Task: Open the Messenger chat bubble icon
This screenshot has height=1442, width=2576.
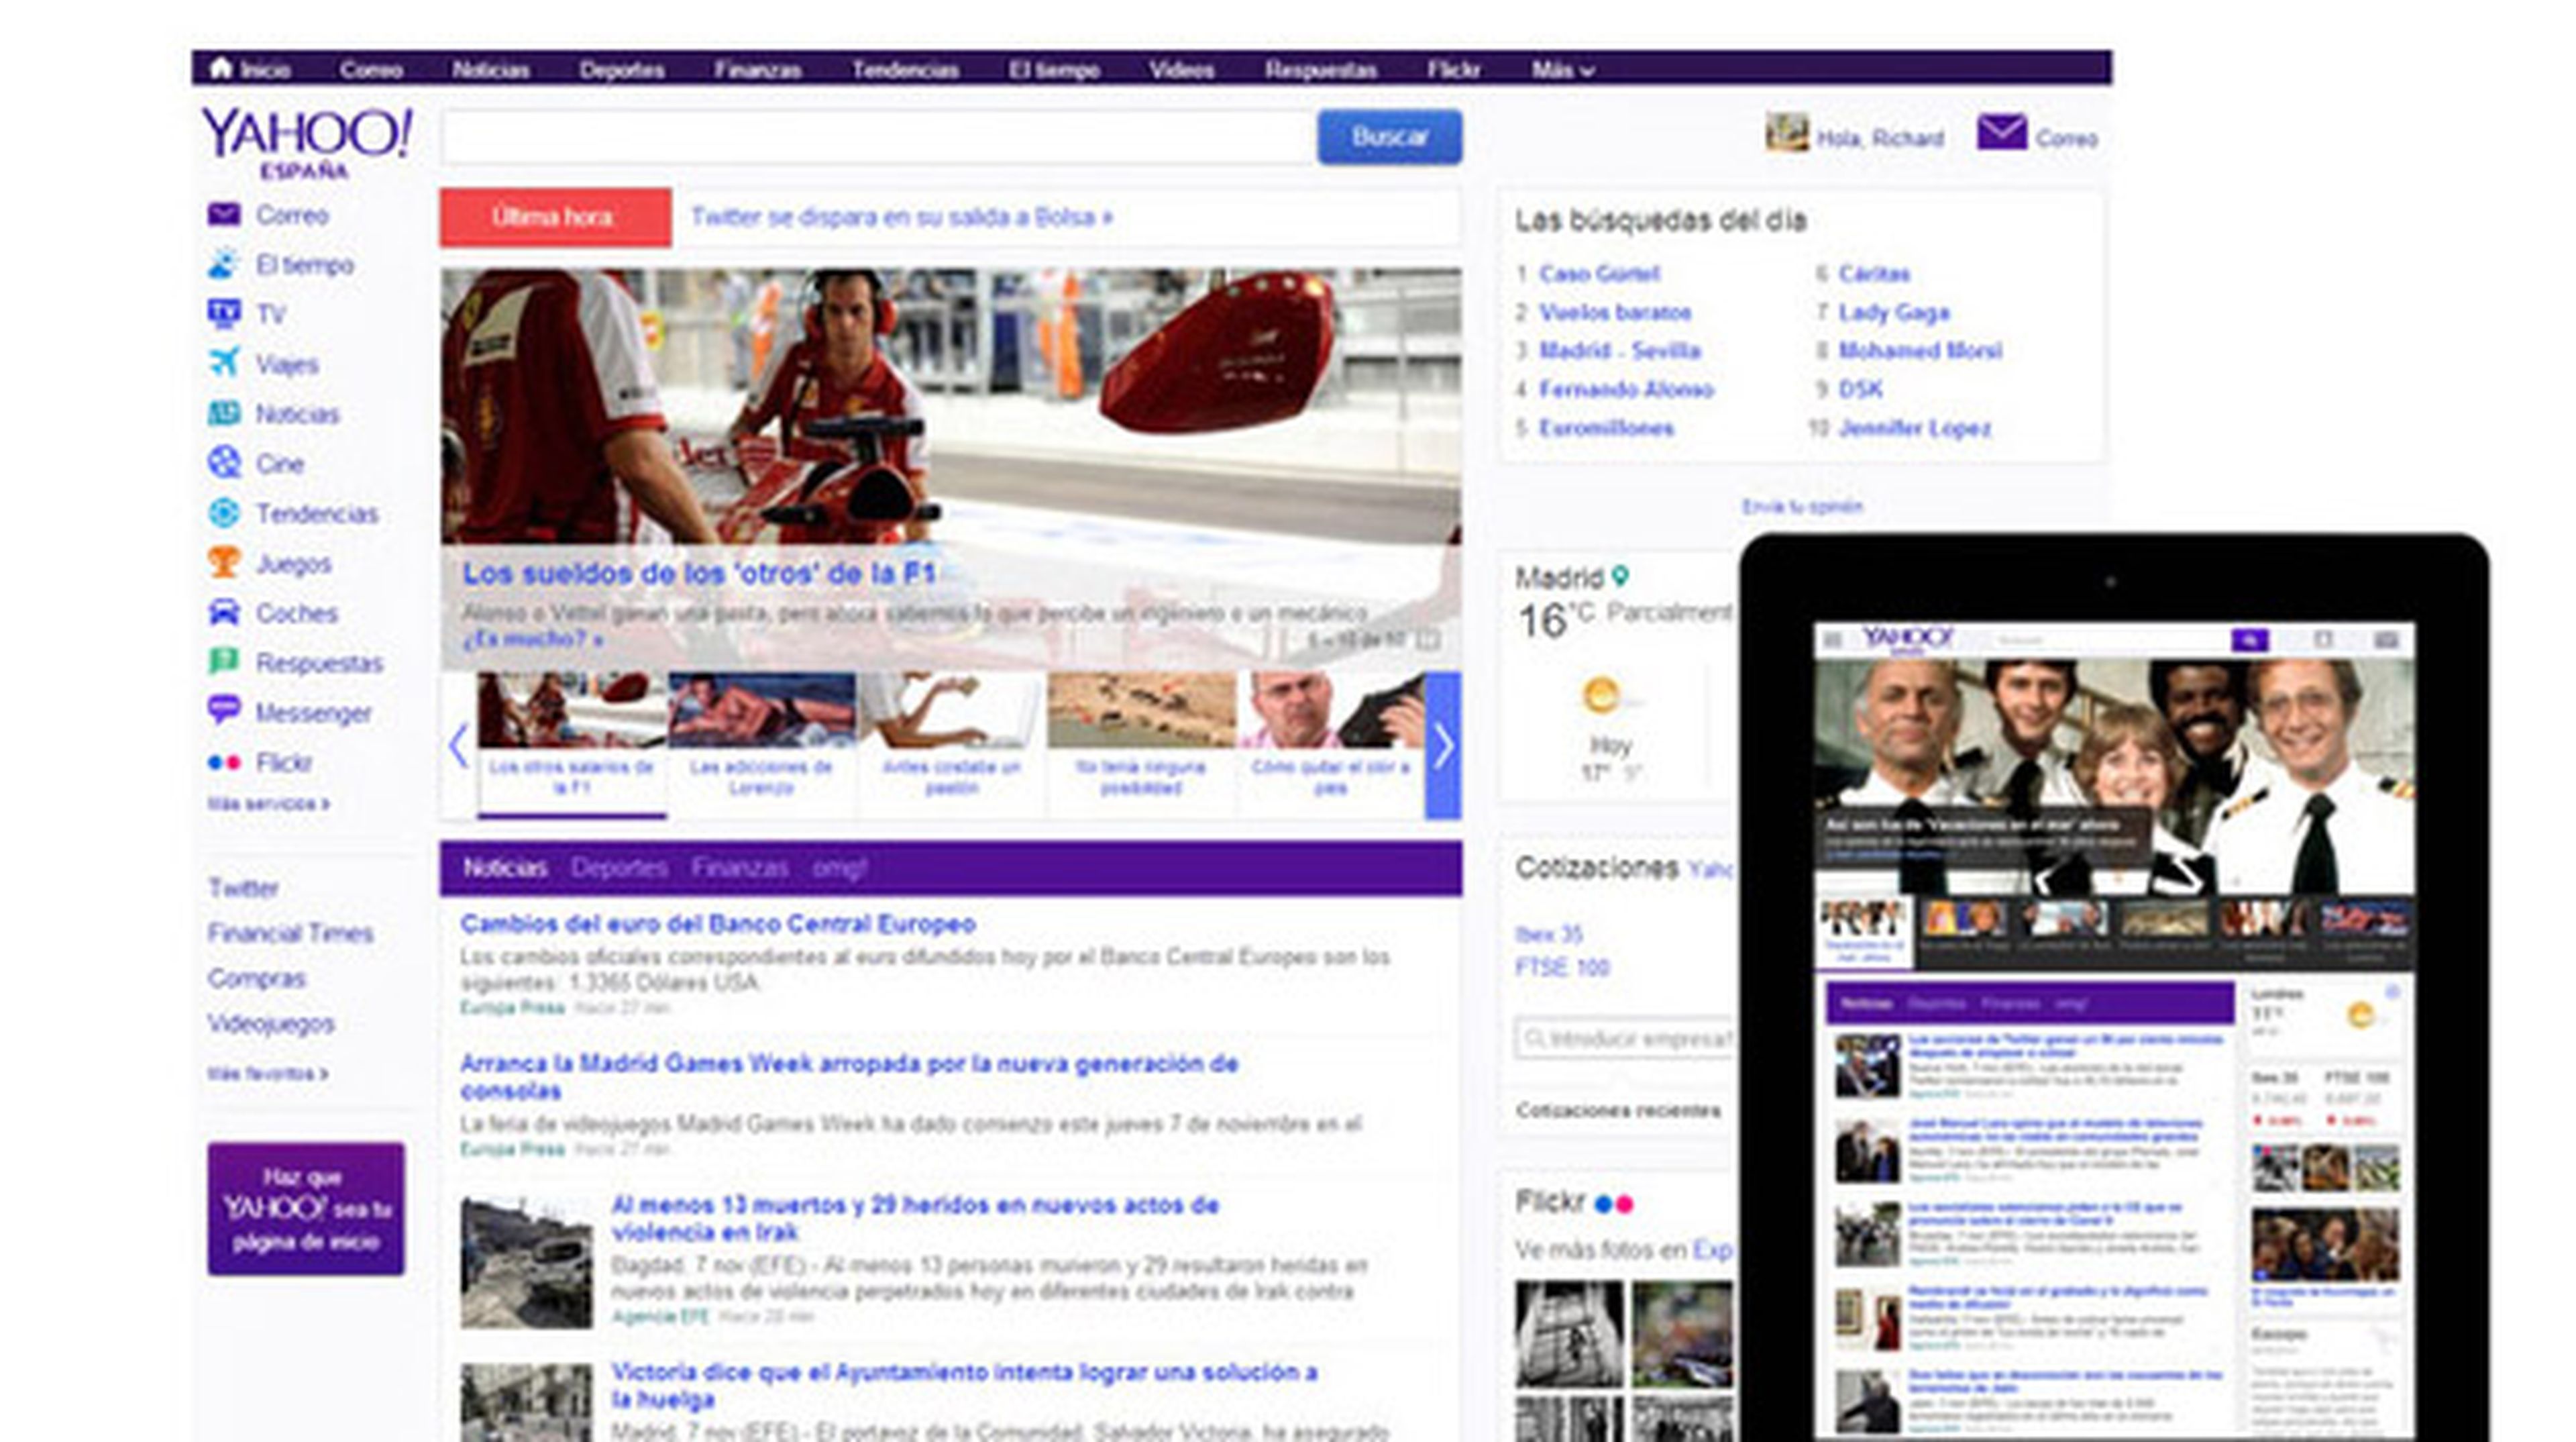Action: (223, 711)
